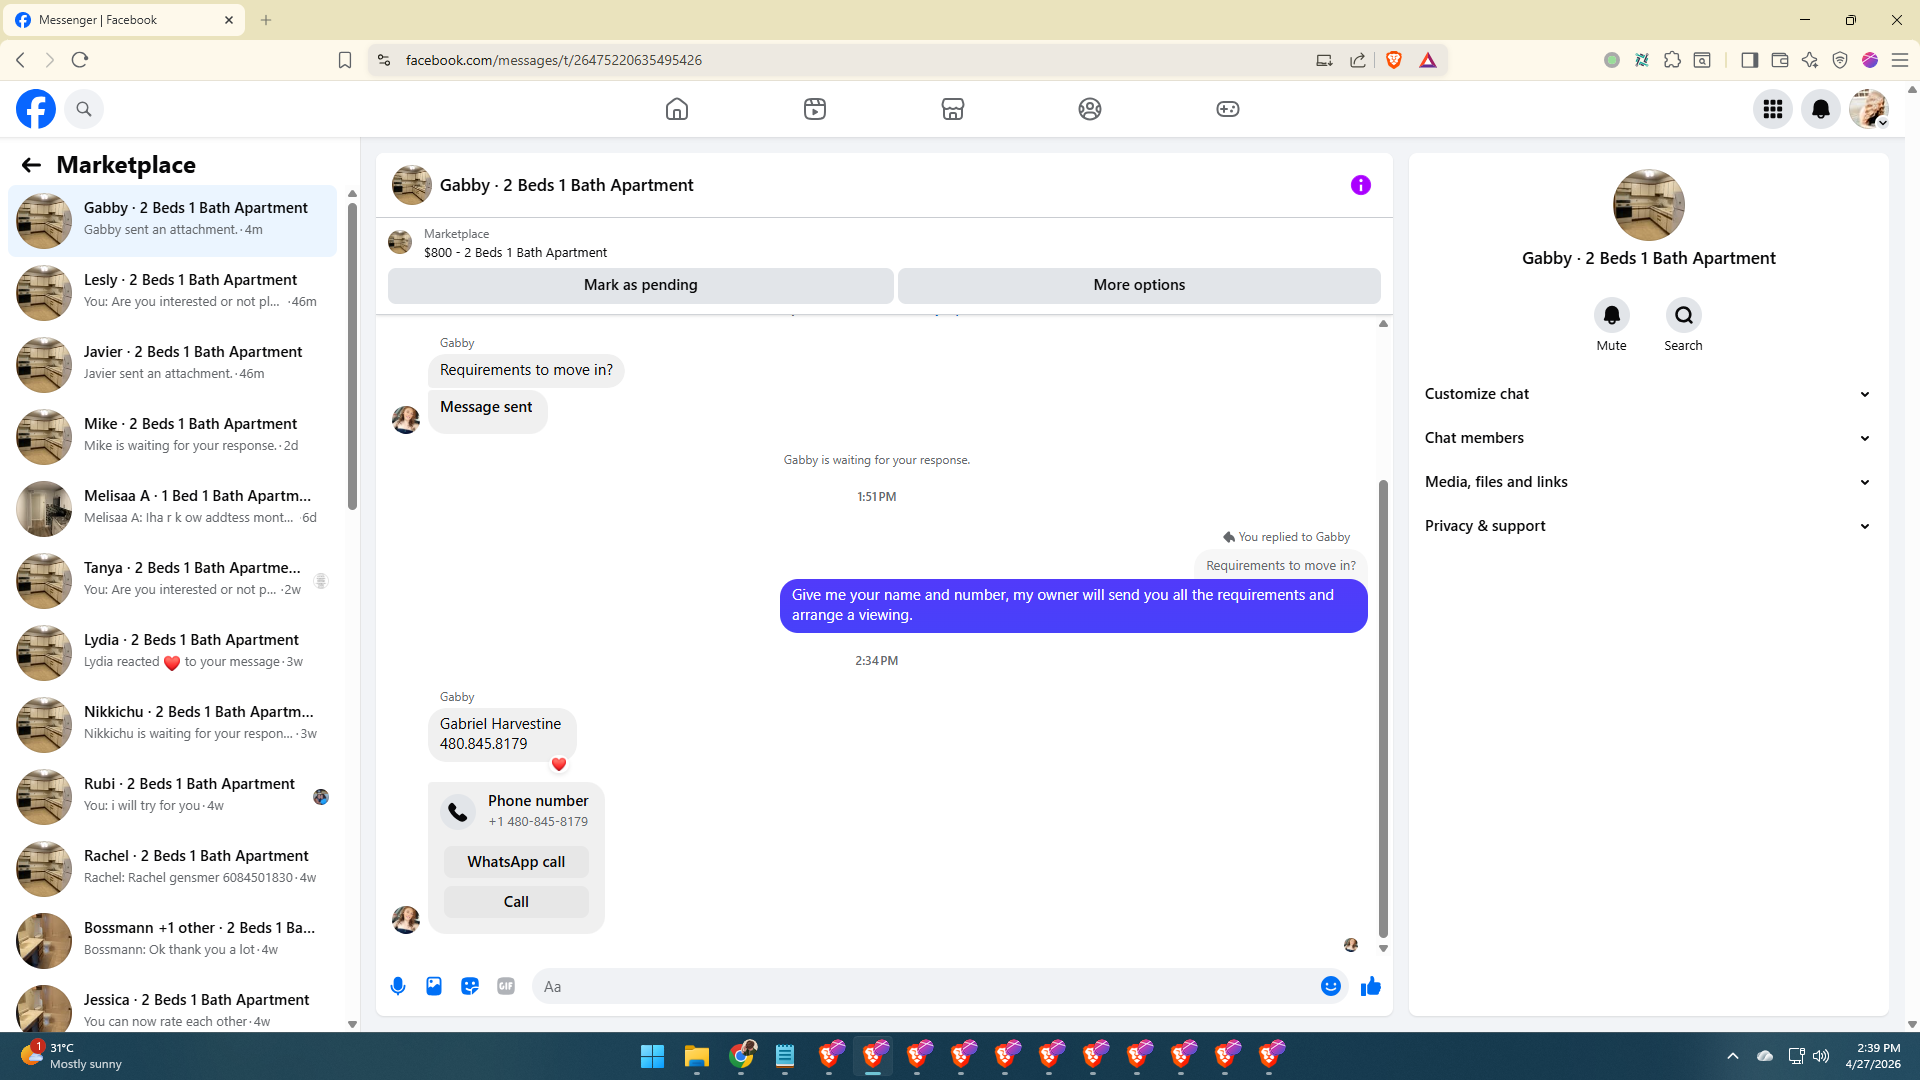
Task: Reload the Messenger page
Action: pyautogui.click(x=80, y=60)
